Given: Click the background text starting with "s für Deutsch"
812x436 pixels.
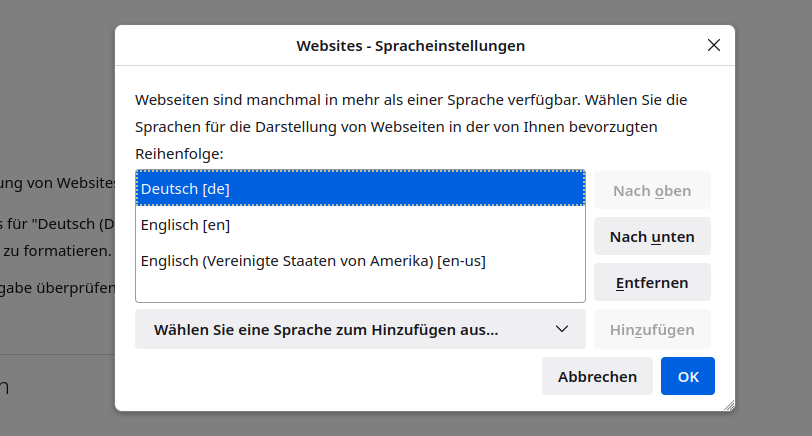Looking at the screenshot, I should click(55, 222).
